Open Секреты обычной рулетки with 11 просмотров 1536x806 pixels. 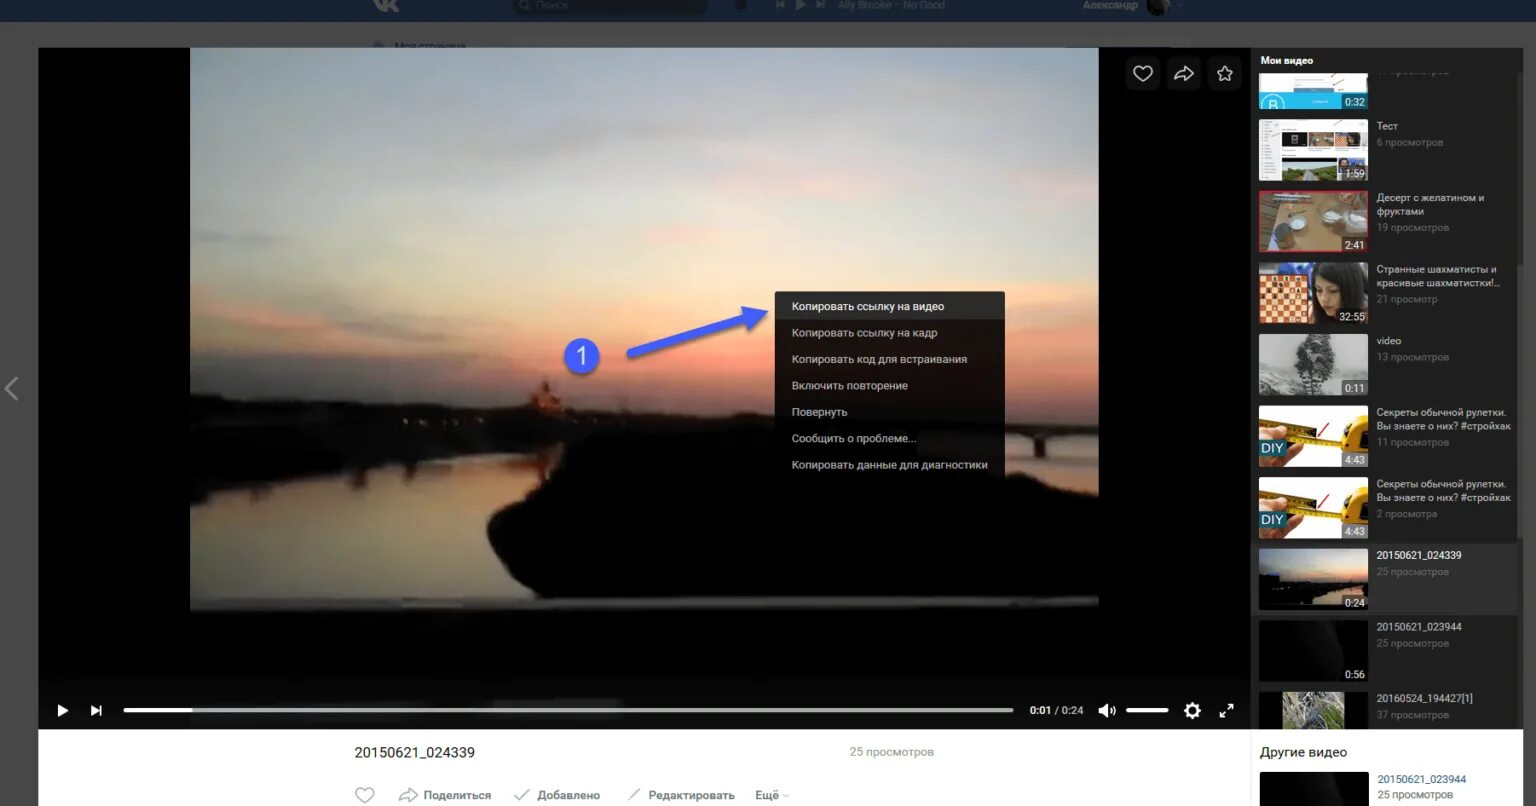[1313, 436]
